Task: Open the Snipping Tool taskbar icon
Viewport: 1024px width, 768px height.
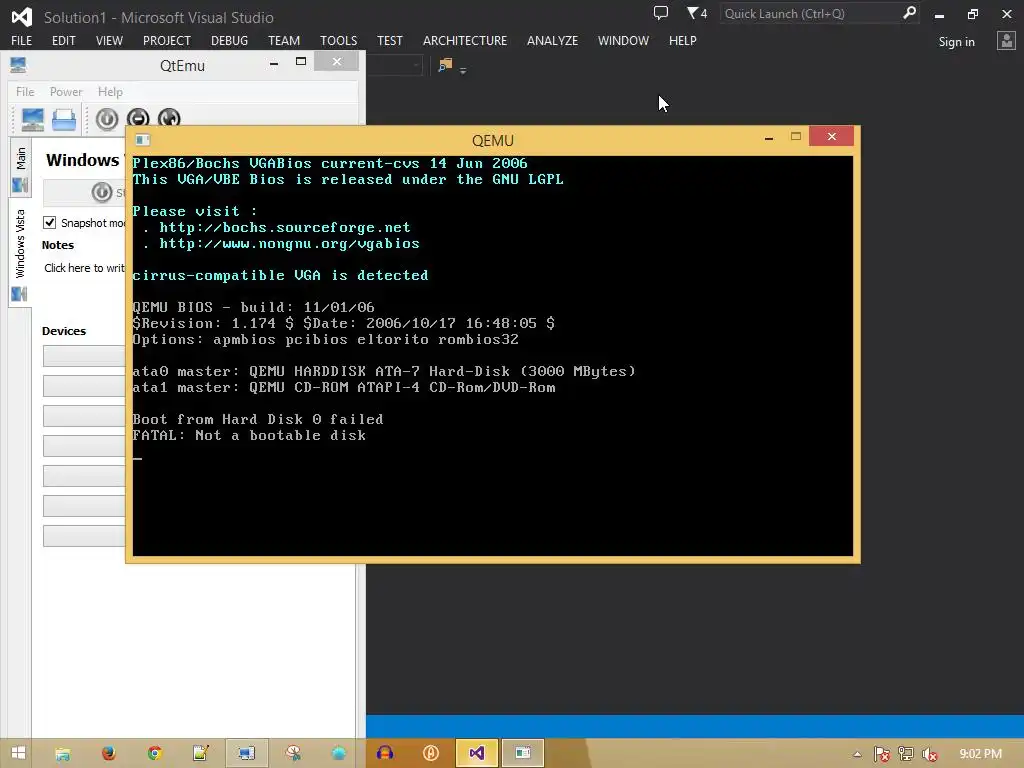Action: [293, 754]
